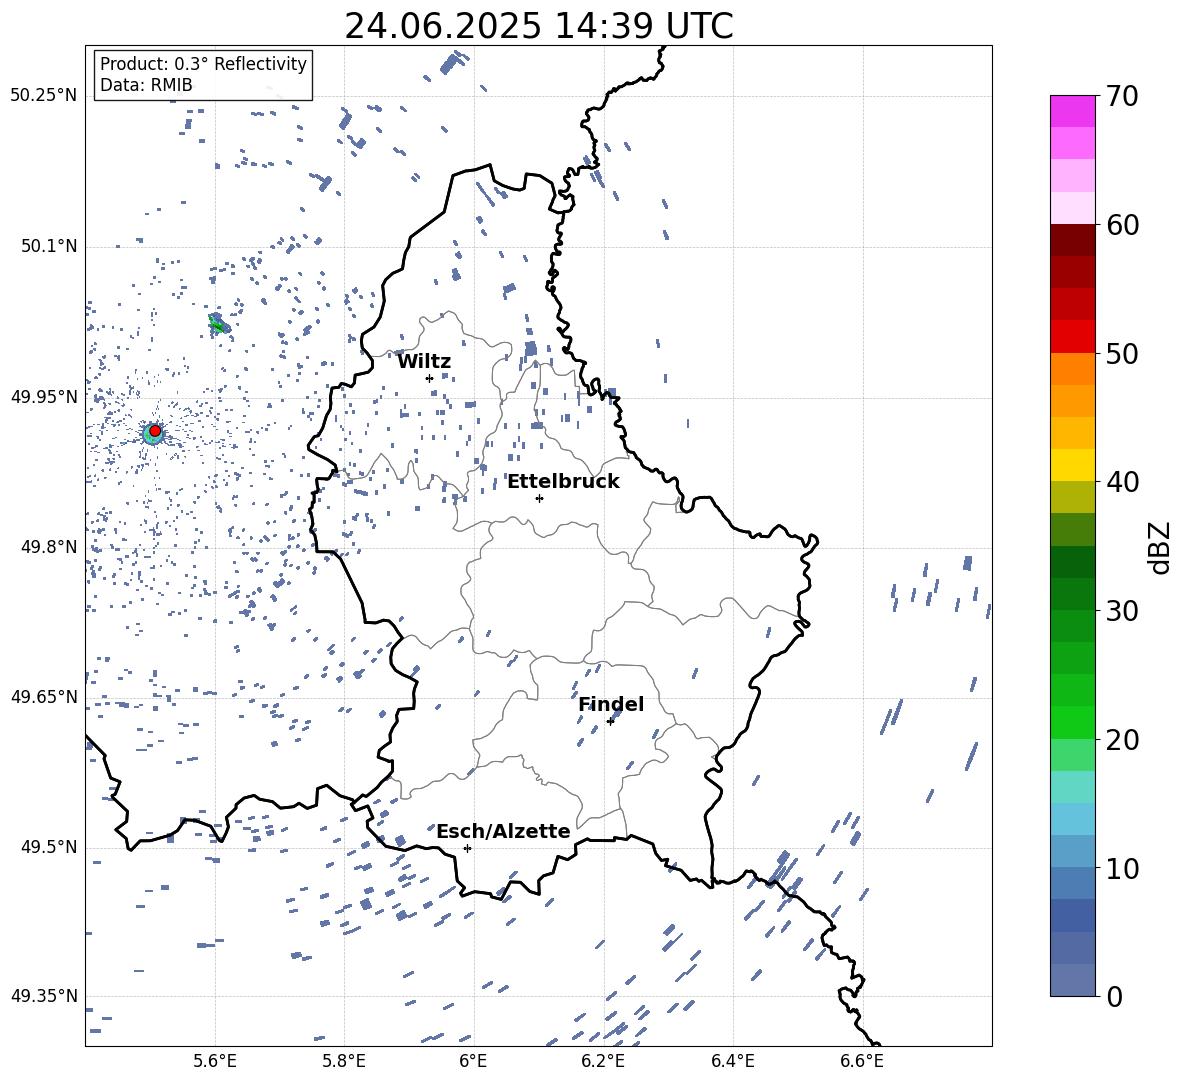Click the 6.6°E longitude label
The image size is (1184, 1081).
point(862,1061)
